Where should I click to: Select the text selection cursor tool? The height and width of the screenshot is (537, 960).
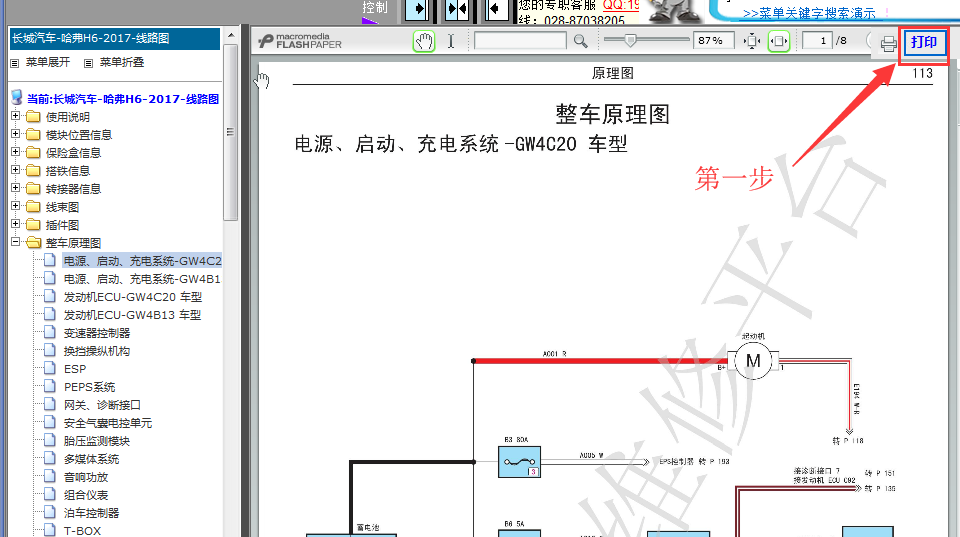point(451,42)
